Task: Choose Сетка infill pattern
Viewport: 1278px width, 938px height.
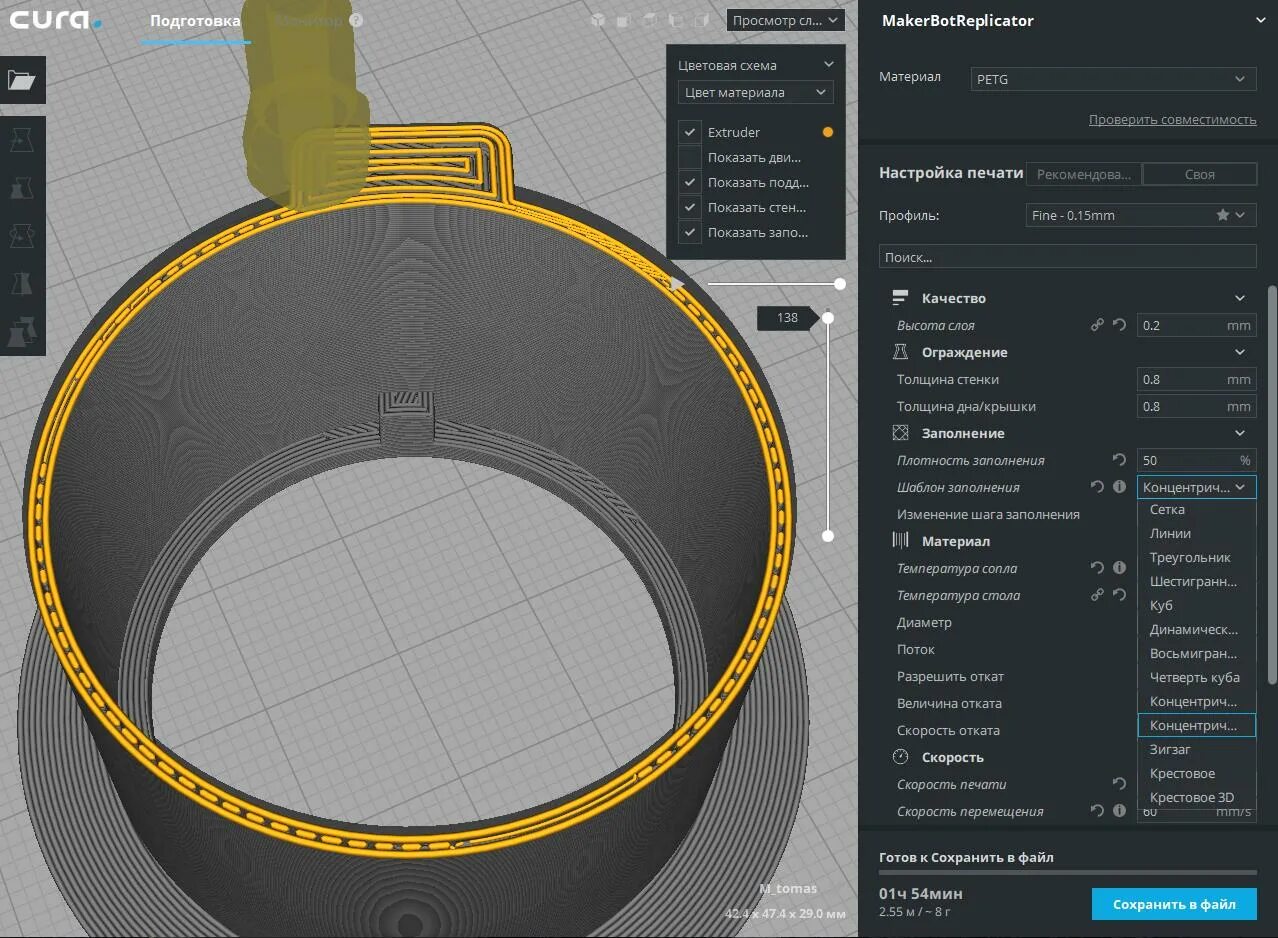Action: (x=1197, y=509)
